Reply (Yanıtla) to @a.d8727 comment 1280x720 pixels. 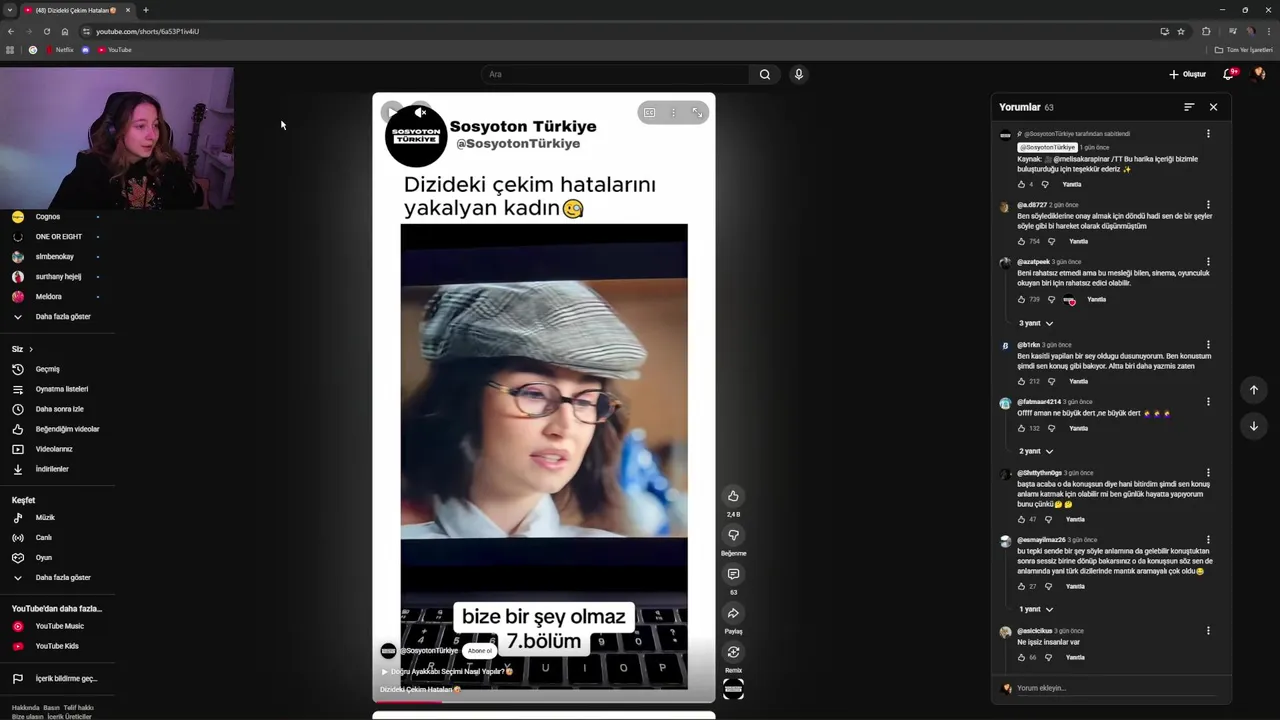1078,242
